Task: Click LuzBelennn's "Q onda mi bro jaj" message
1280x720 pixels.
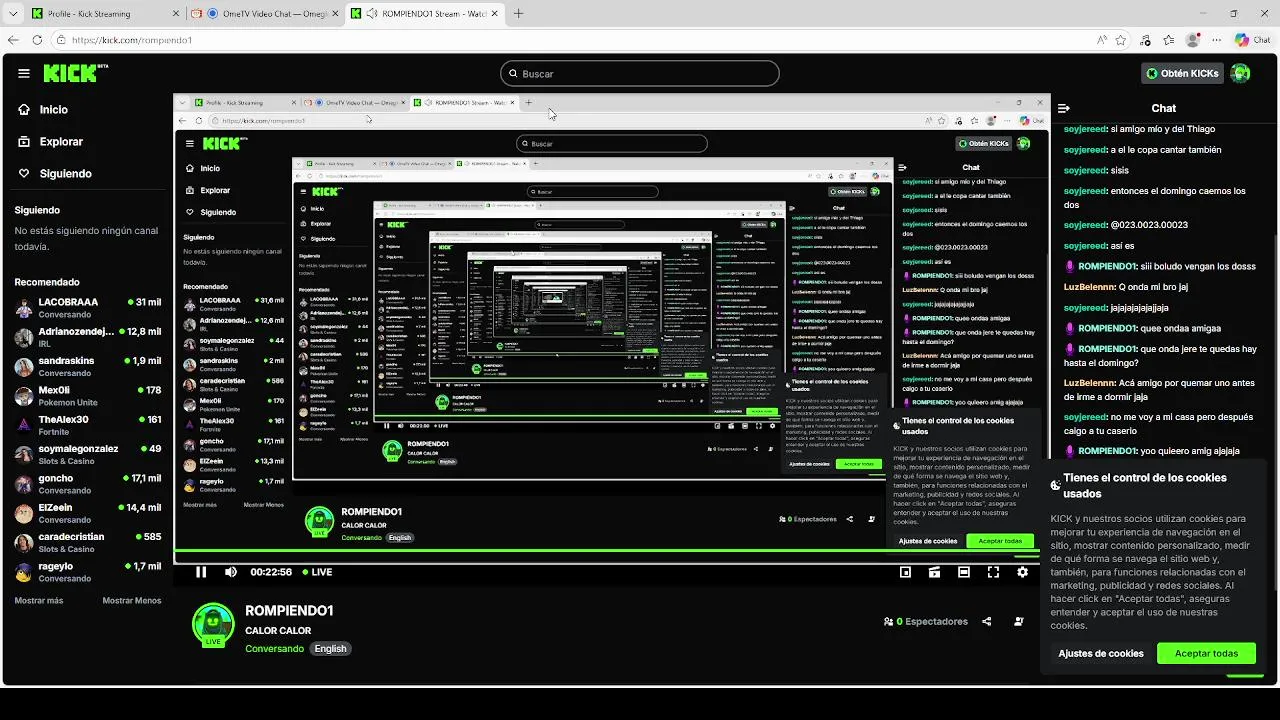Action: coord(1126,287)
